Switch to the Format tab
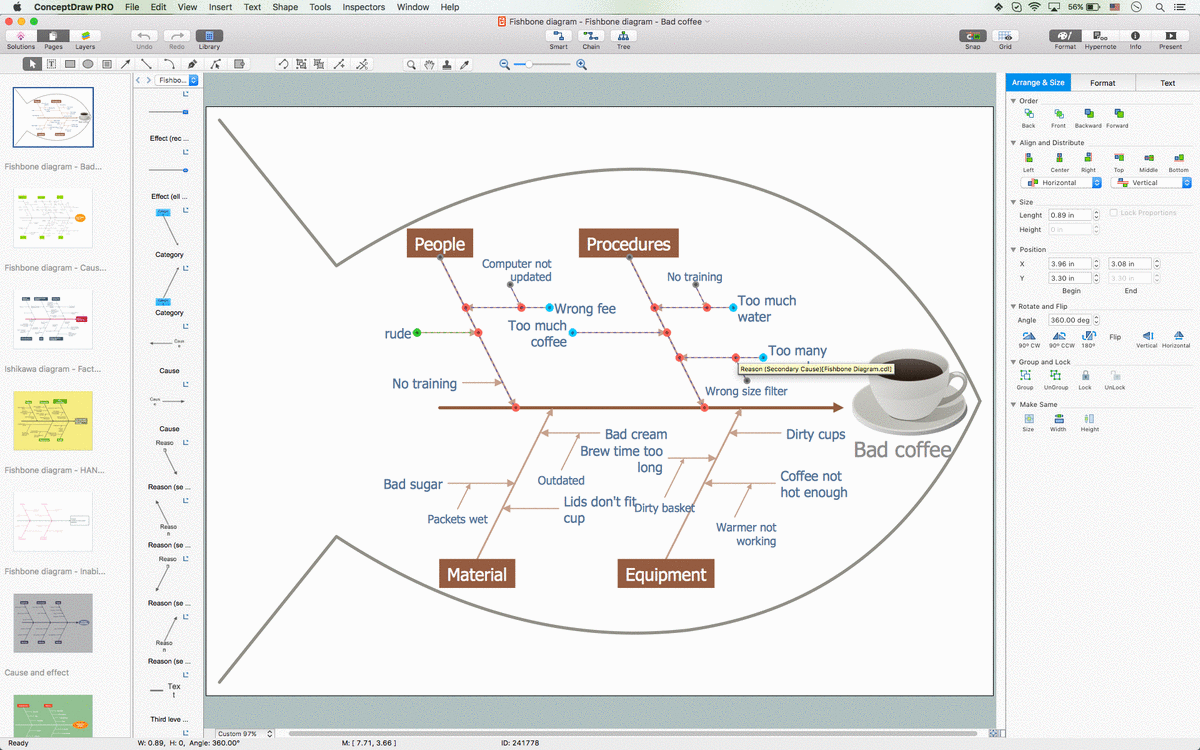The image size is (1200, 750). point(1103,83)
